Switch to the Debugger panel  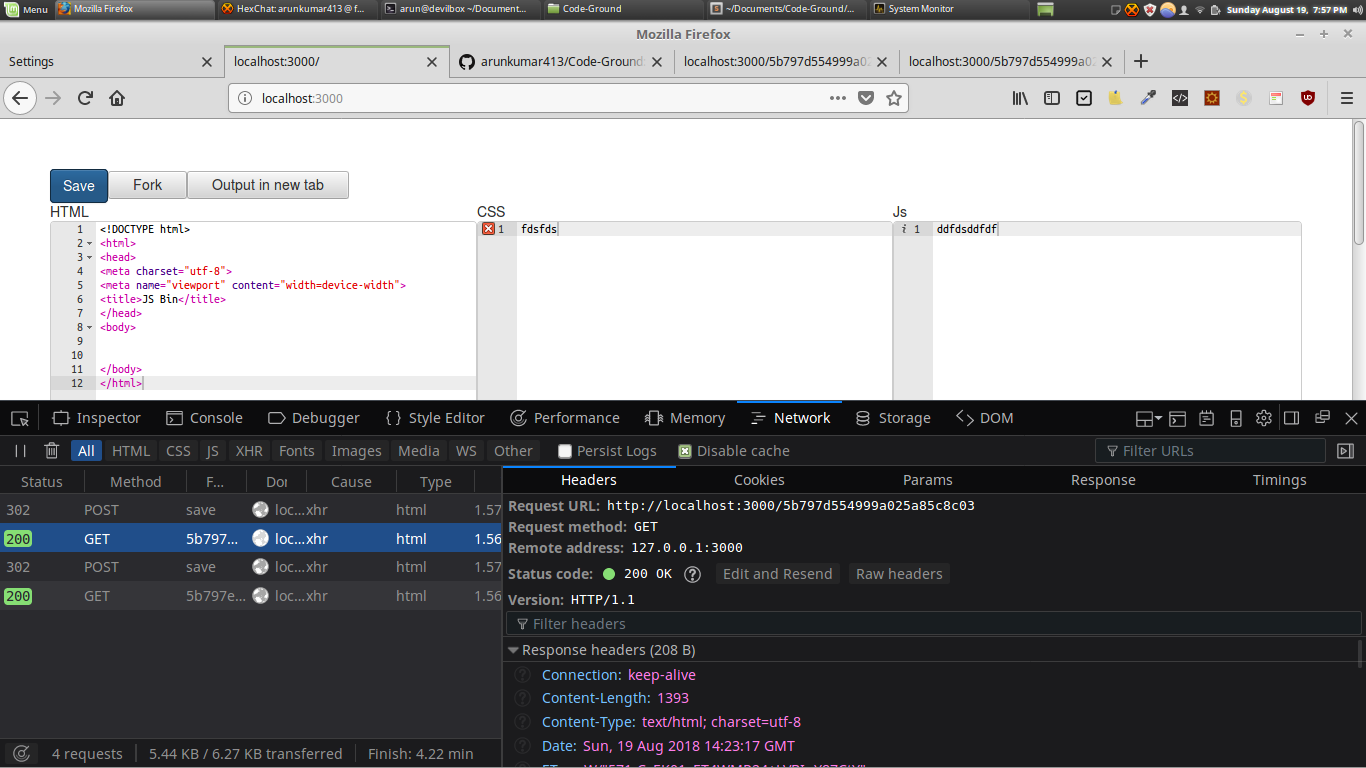tap(314, 418)
